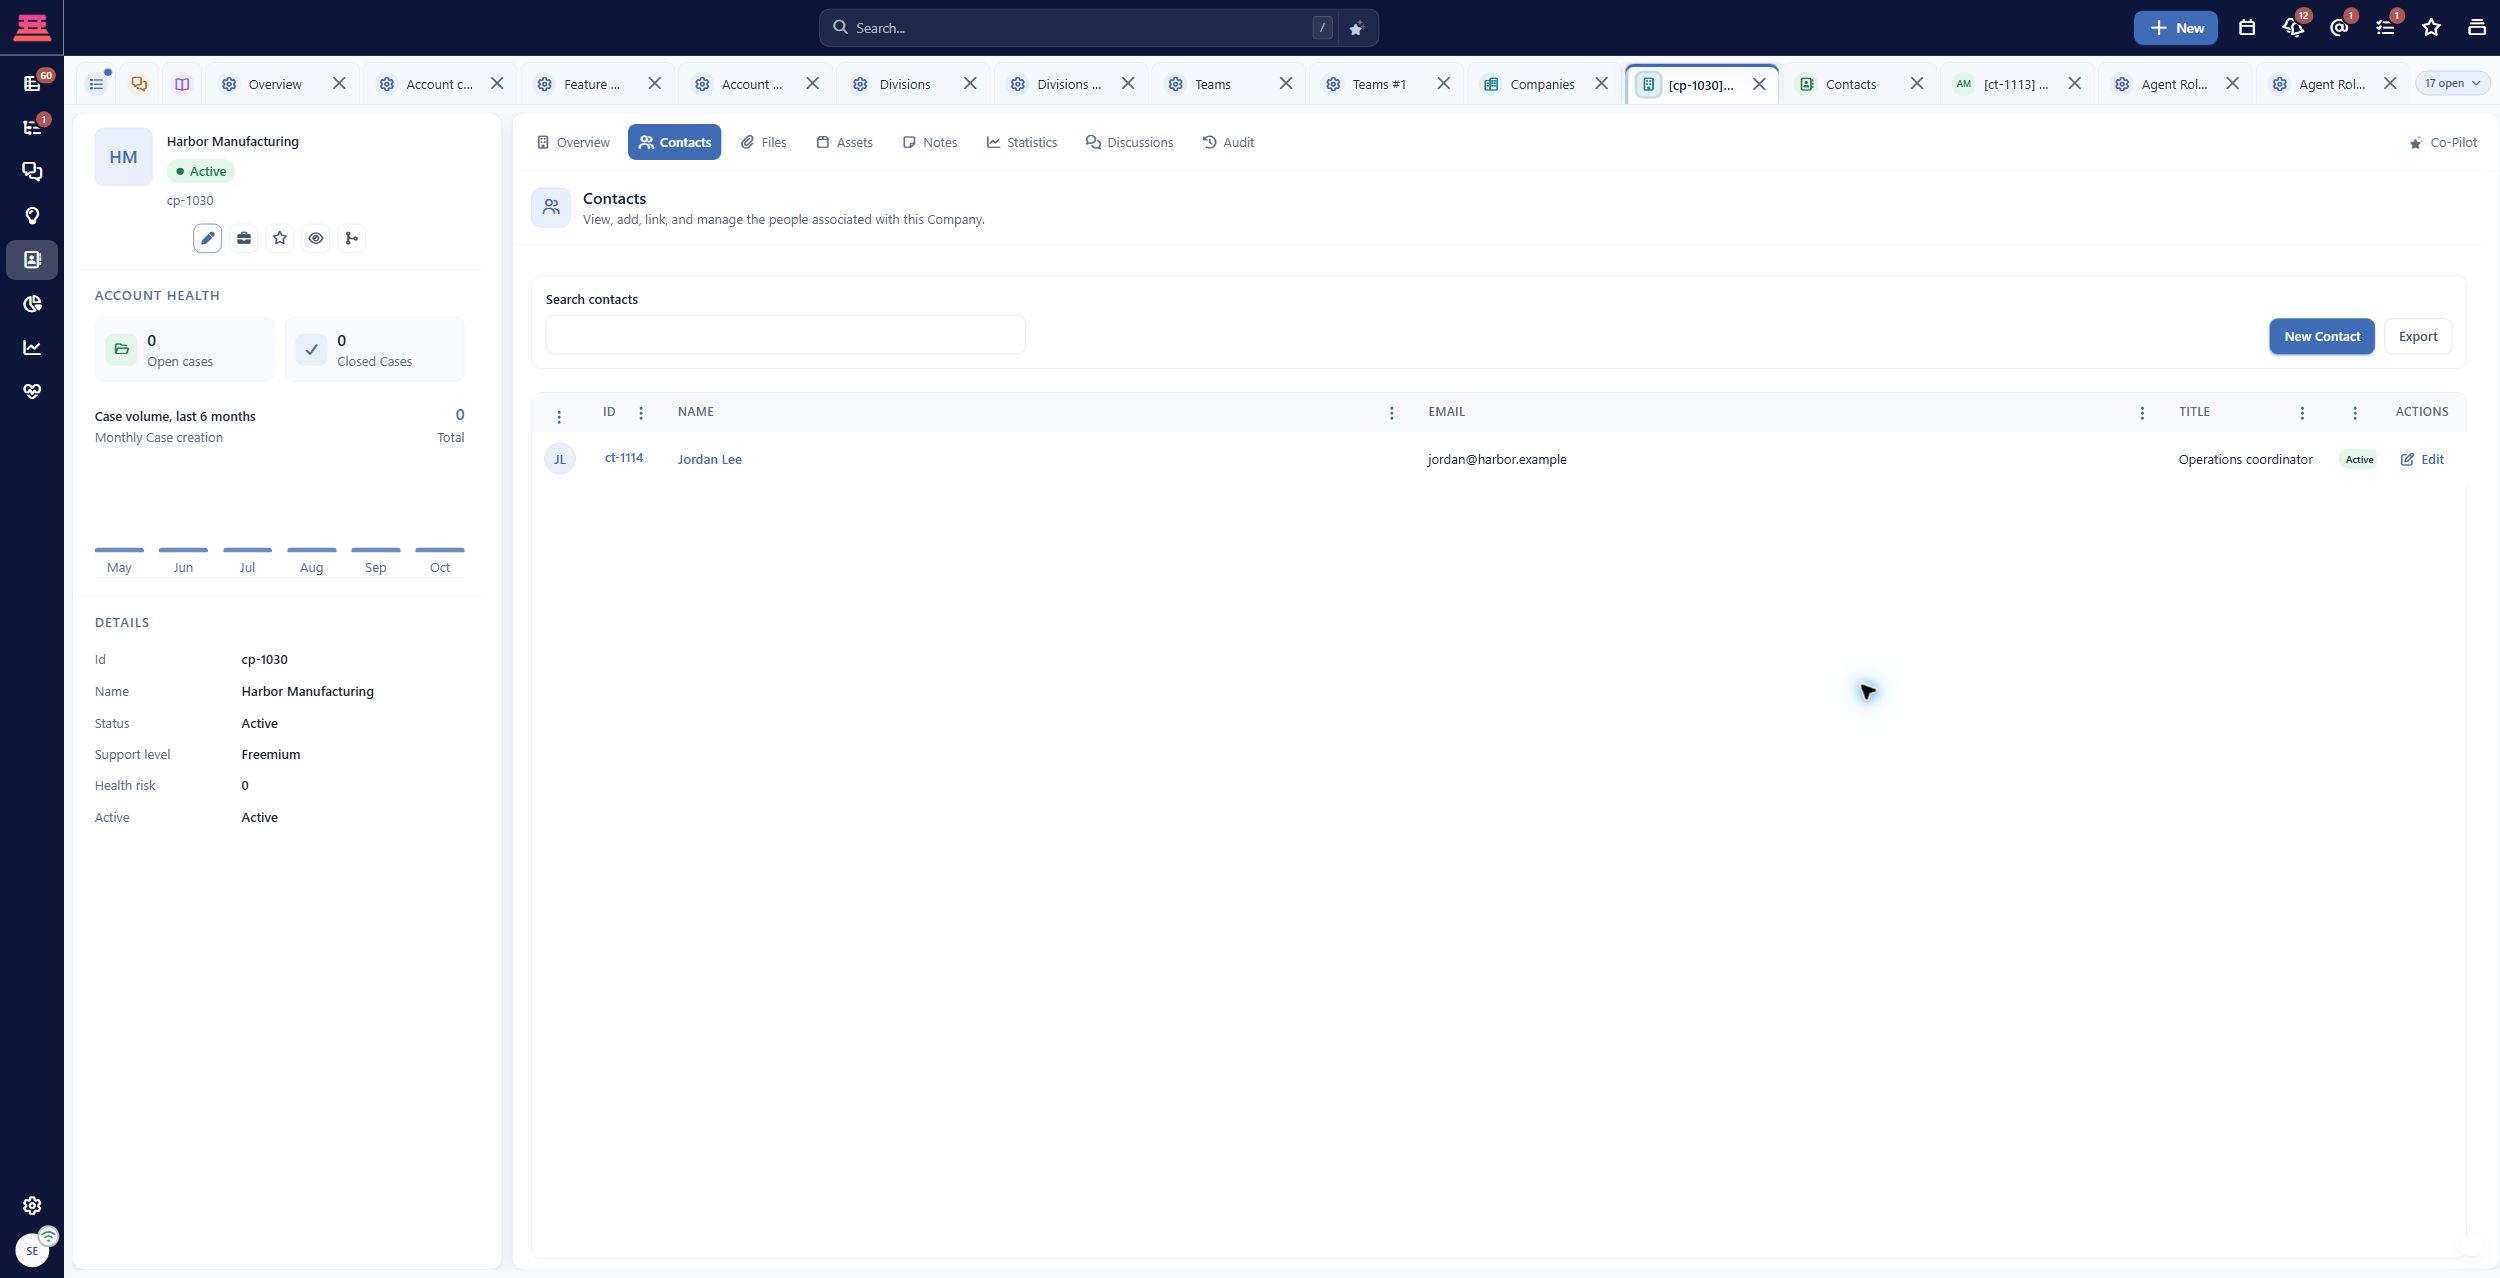This screenshot has width=2500, height=1278.
Task: Click the briefcase icon under company name
Action: (244, 238)
